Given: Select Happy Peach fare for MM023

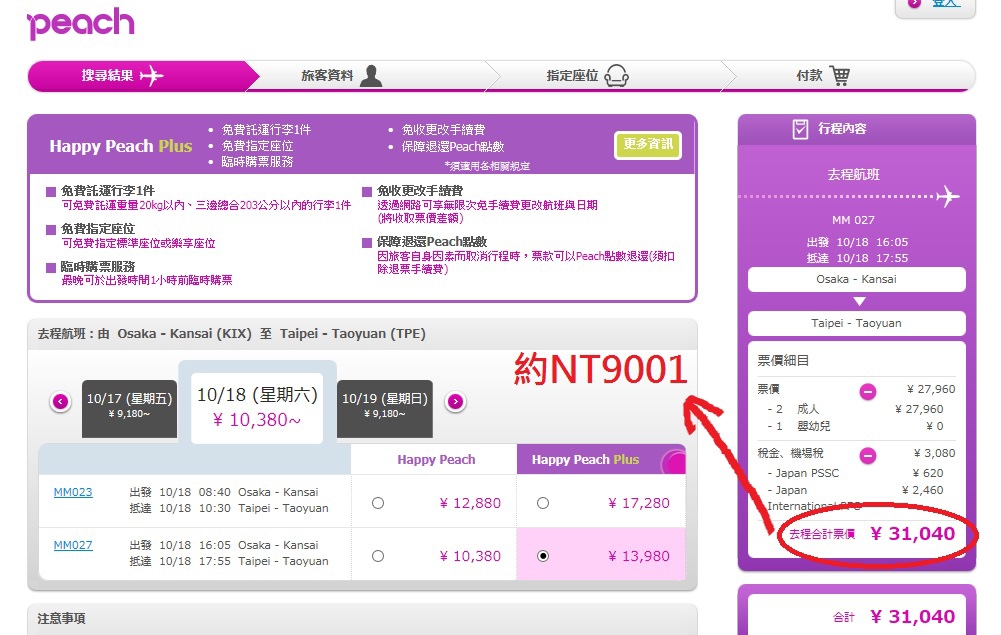Looking at the screenshot, I should pyautogui.click(x=378, y=503).
